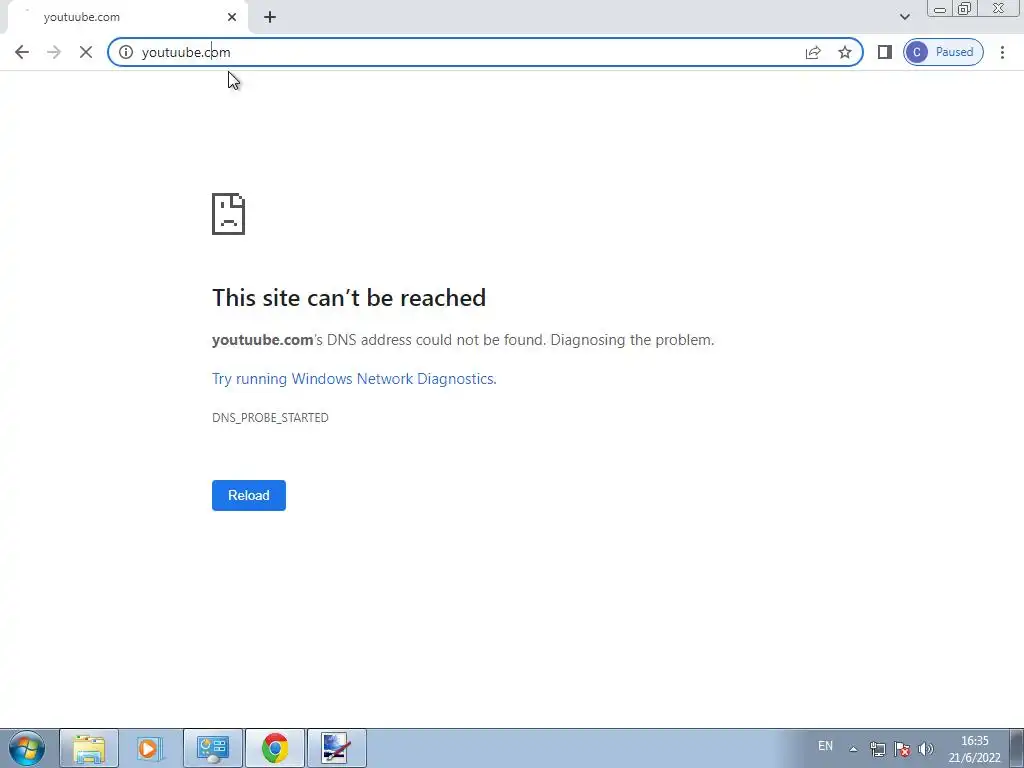Share this page icon
The width and height of the screenshot is (1024, 768).
point(812,52)
